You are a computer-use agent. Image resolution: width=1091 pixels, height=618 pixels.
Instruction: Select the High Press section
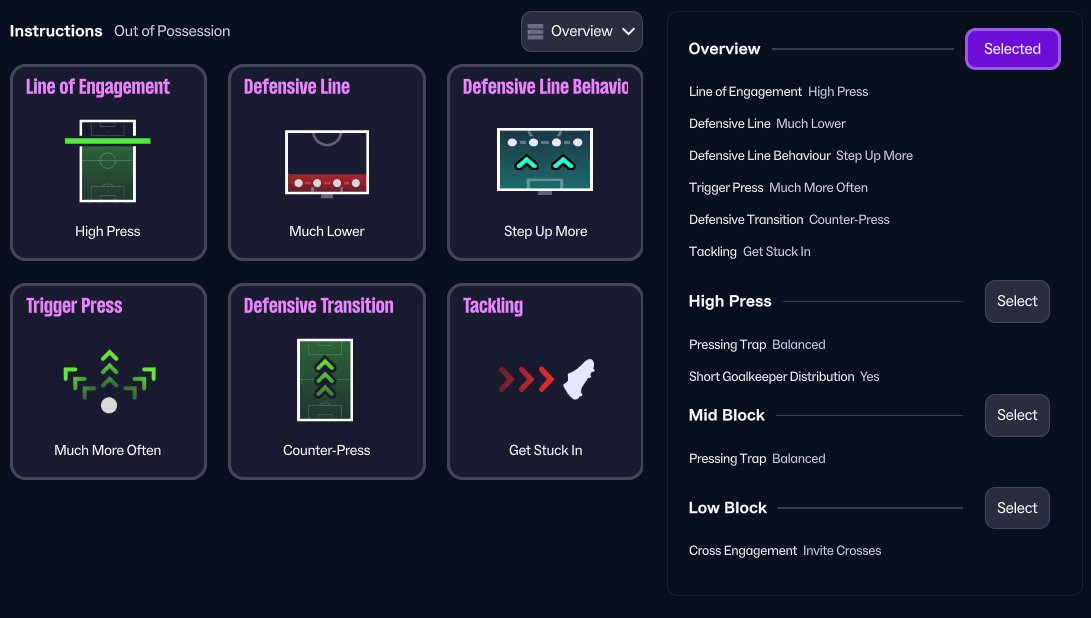pyautogui.click(x=1016, y=301)
